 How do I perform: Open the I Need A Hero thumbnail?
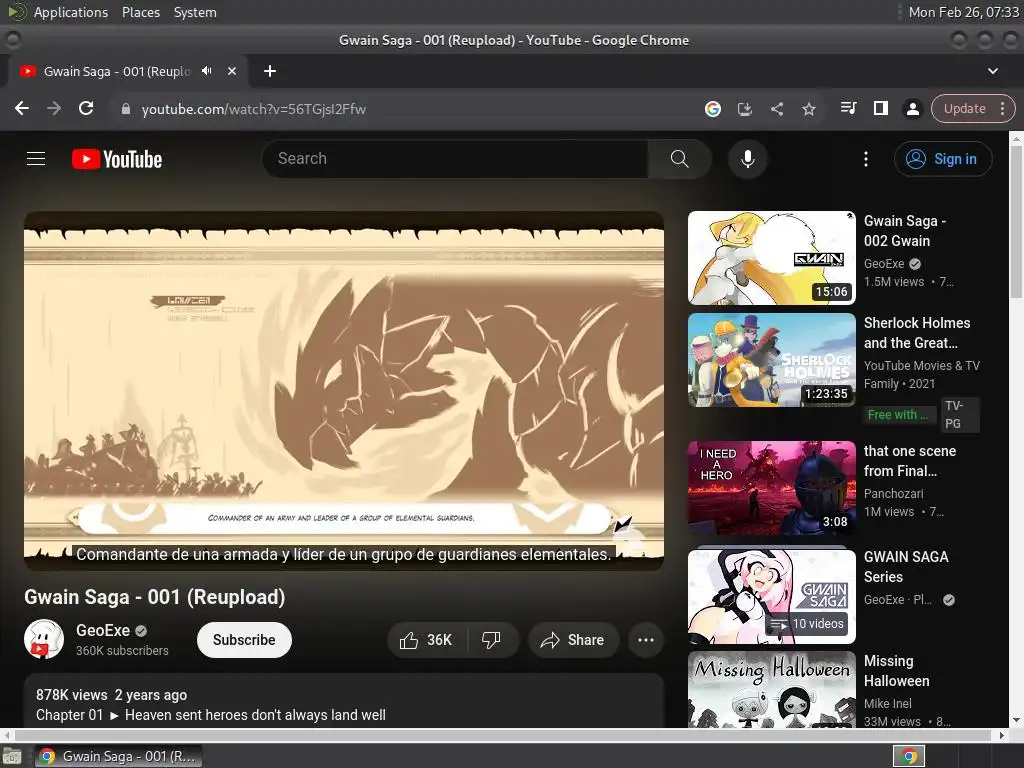click(x=772, y=488)
